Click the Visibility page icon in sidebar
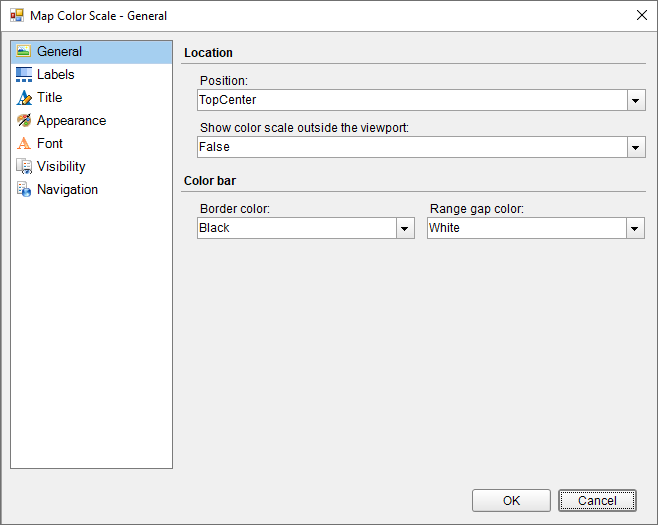This screenshot has width=658, height=526. [x=24, y=167]
